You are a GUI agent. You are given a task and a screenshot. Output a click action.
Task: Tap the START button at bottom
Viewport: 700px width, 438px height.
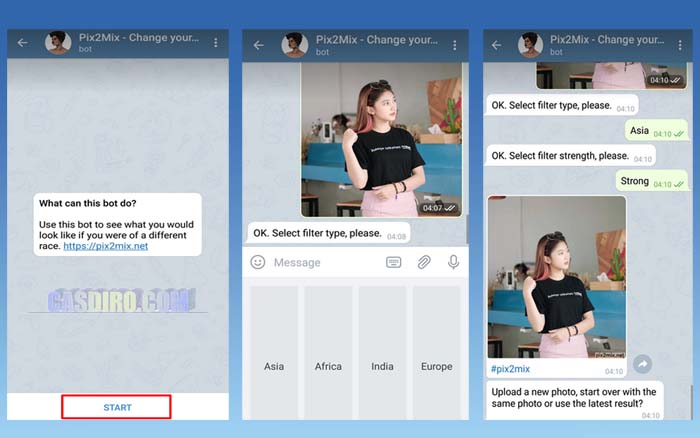[116, 407]
